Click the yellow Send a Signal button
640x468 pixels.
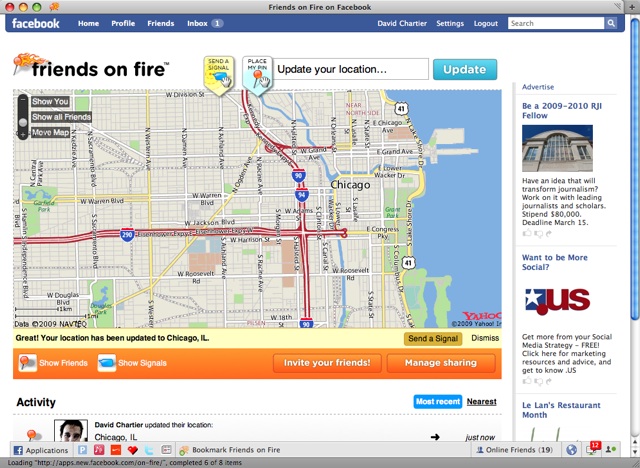pyautogui.click(x=433, y=338)
